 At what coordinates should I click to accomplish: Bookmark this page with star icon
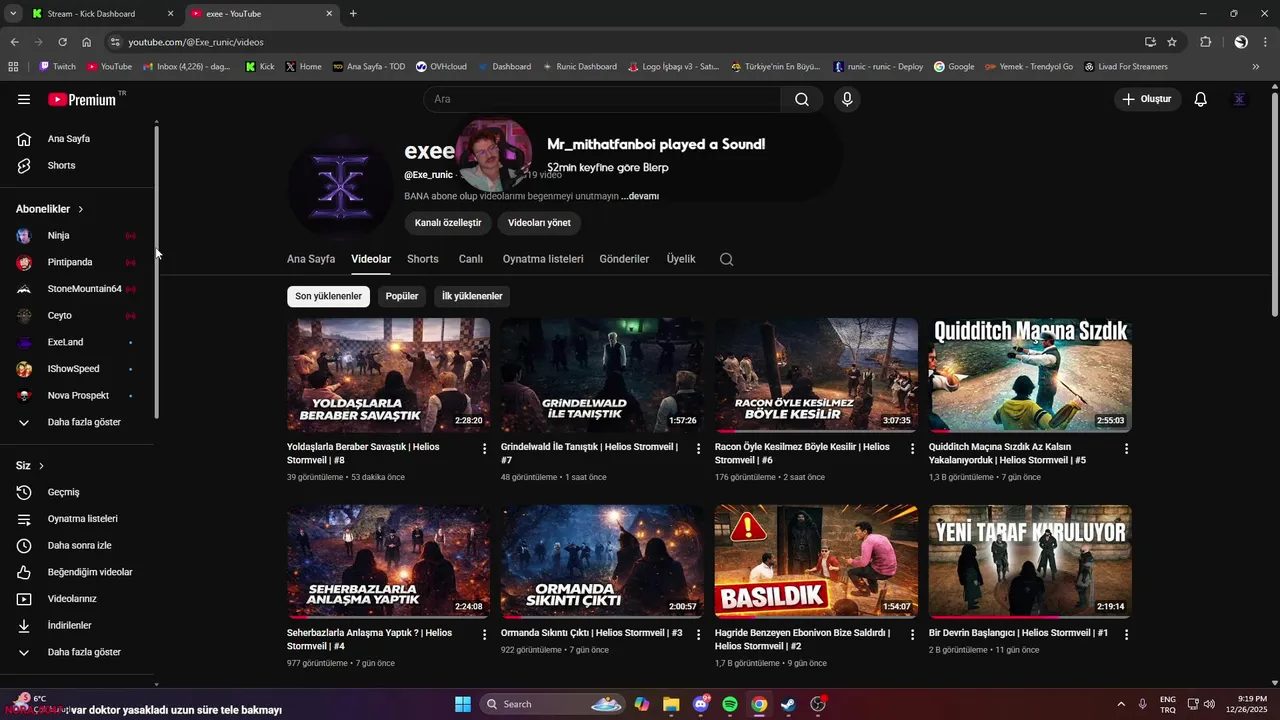coord(1172,42)
